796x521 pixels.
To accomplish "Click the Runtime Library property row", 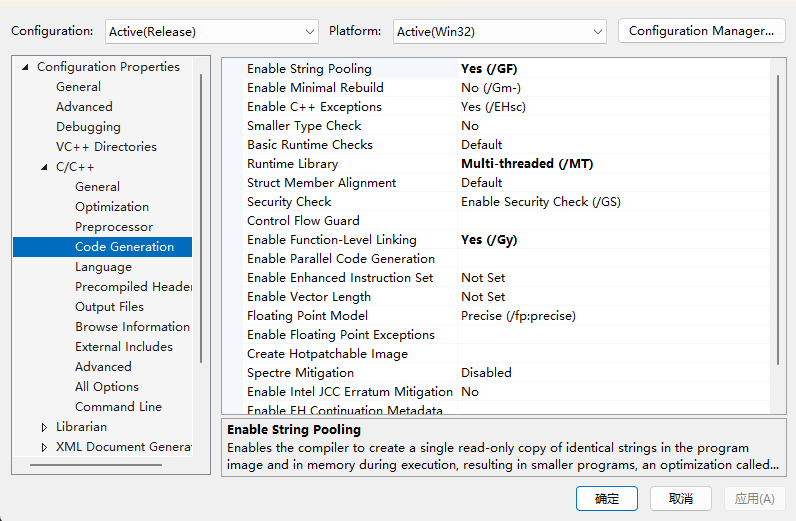I will (293, 164).
